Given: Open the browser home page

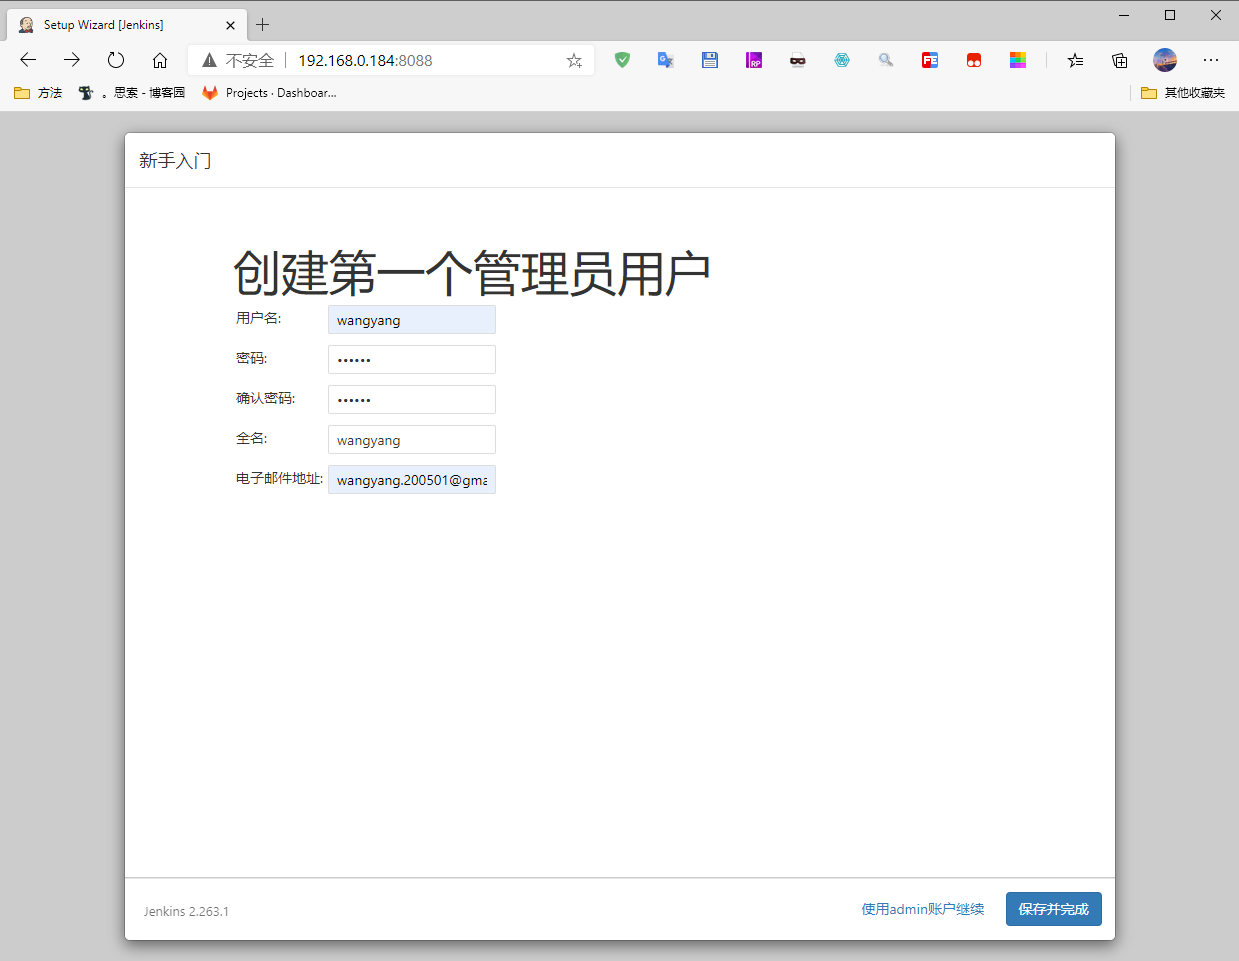Looking at the screenshot, I should point(160,60).
